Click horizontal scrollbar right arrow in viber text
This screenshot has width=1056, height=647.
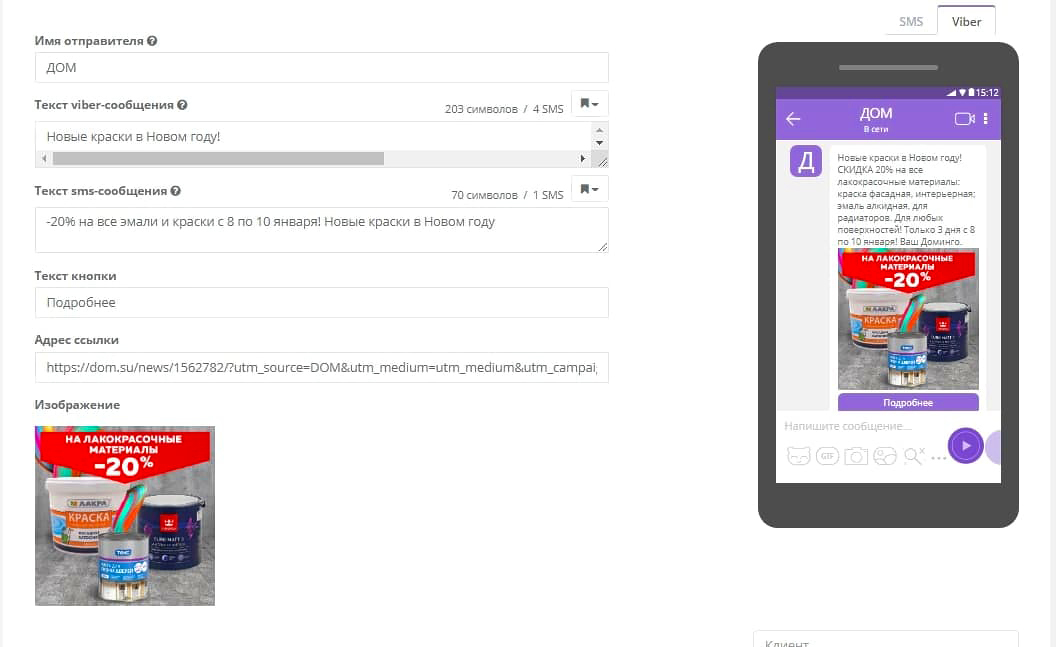583,159
